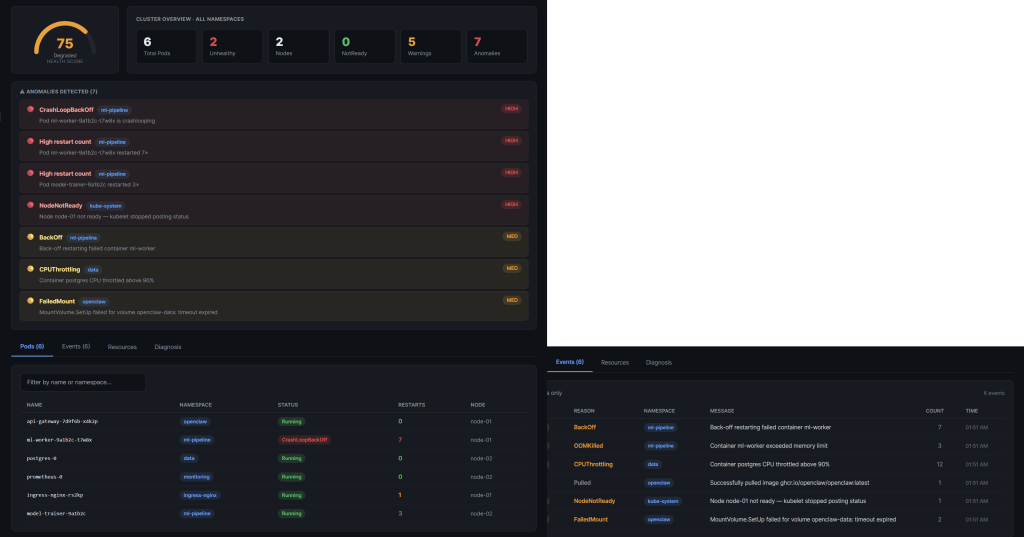Open api-gateway pod in the pods table
Screen dimensions: 1024x537
(62, 421)
